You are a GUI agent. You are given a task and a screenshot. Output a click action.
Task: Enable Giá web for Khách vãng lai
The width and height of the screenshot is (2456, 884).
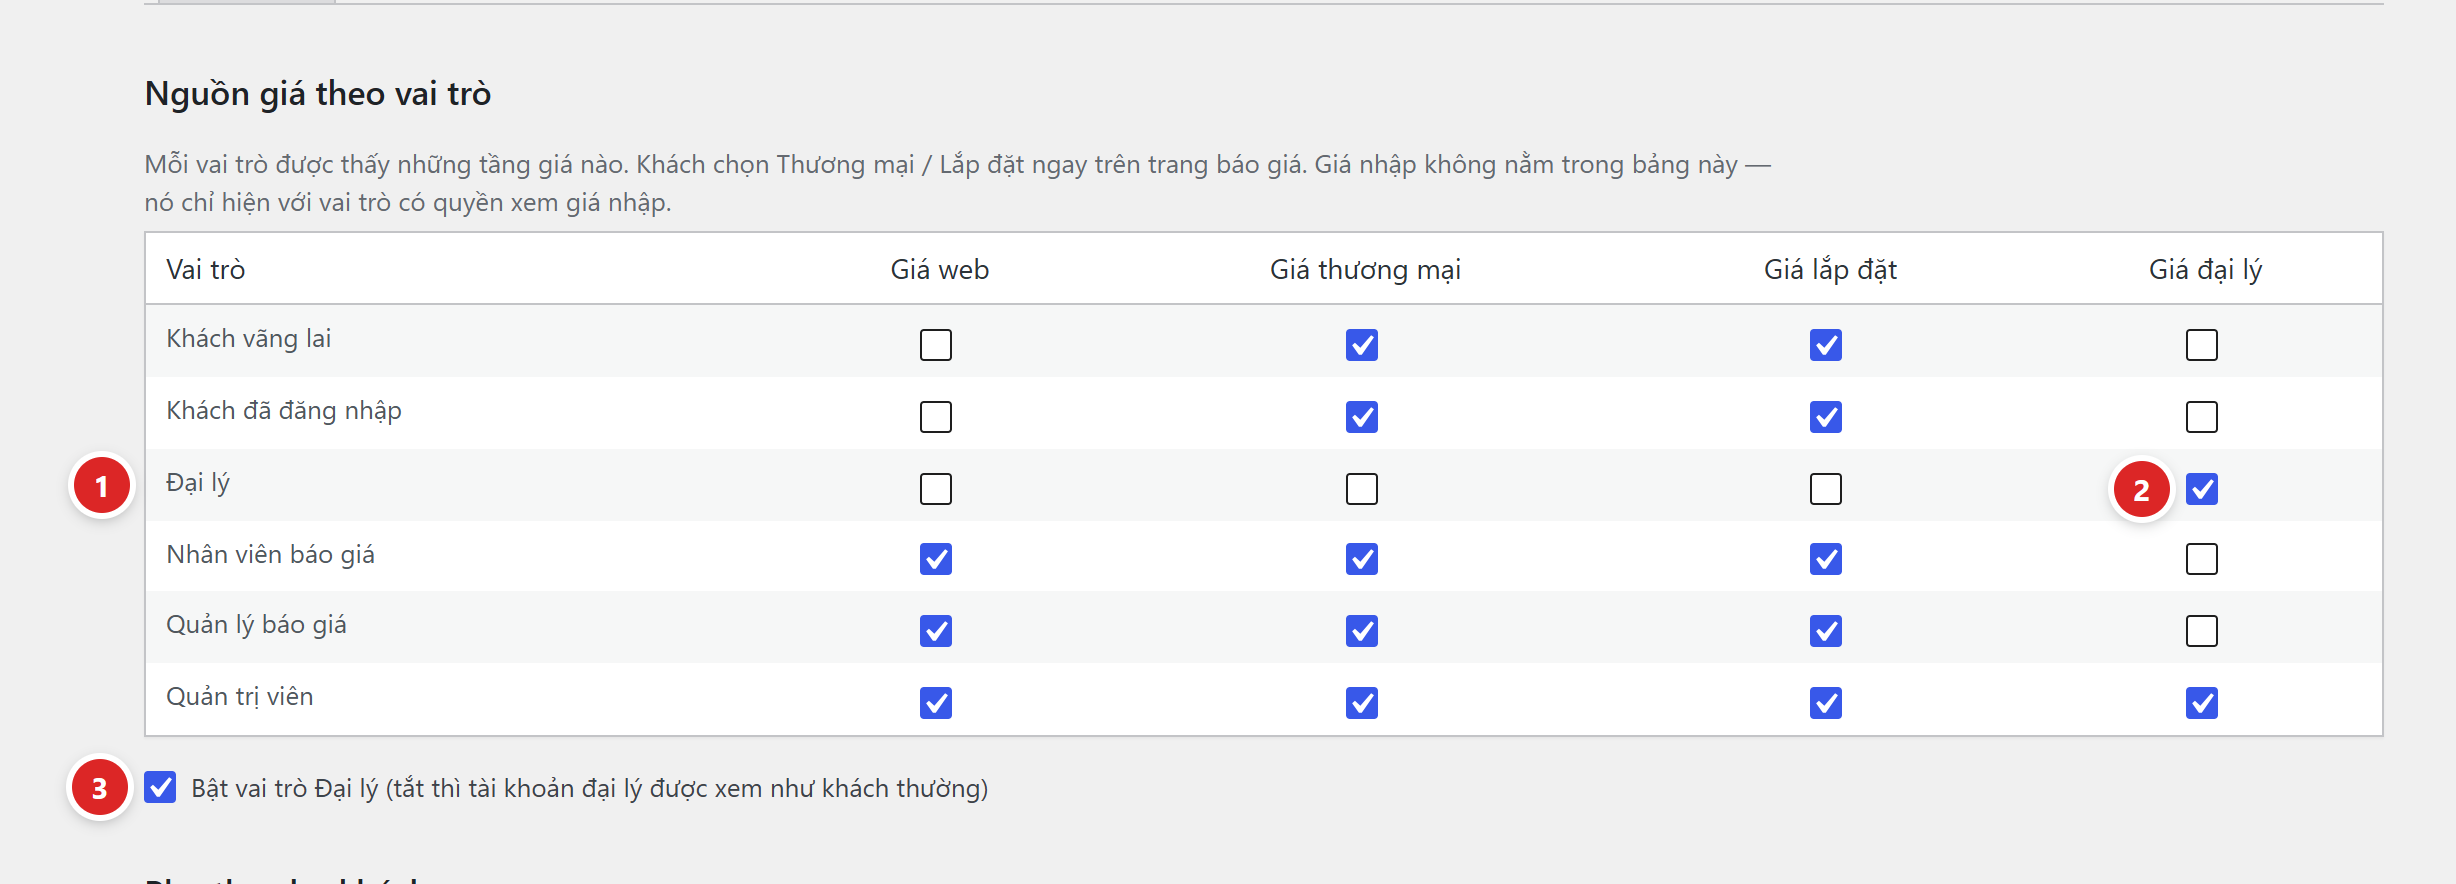coord(936,345)
